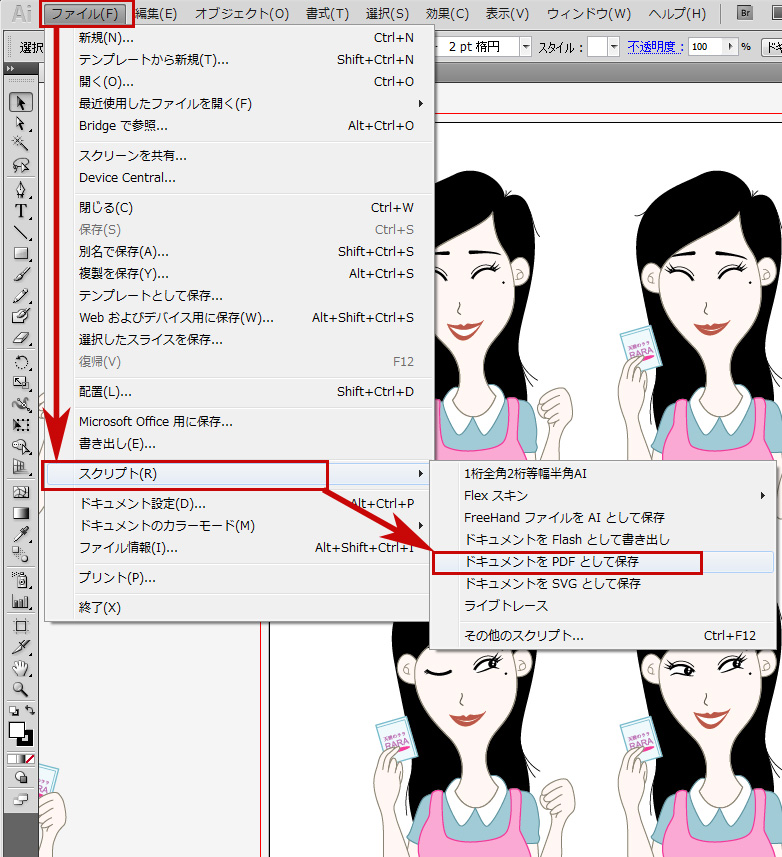The height and width of the screenshot is (857, 782).
Task: Select the Zoom magnifier tool
Action: [21, 689]
